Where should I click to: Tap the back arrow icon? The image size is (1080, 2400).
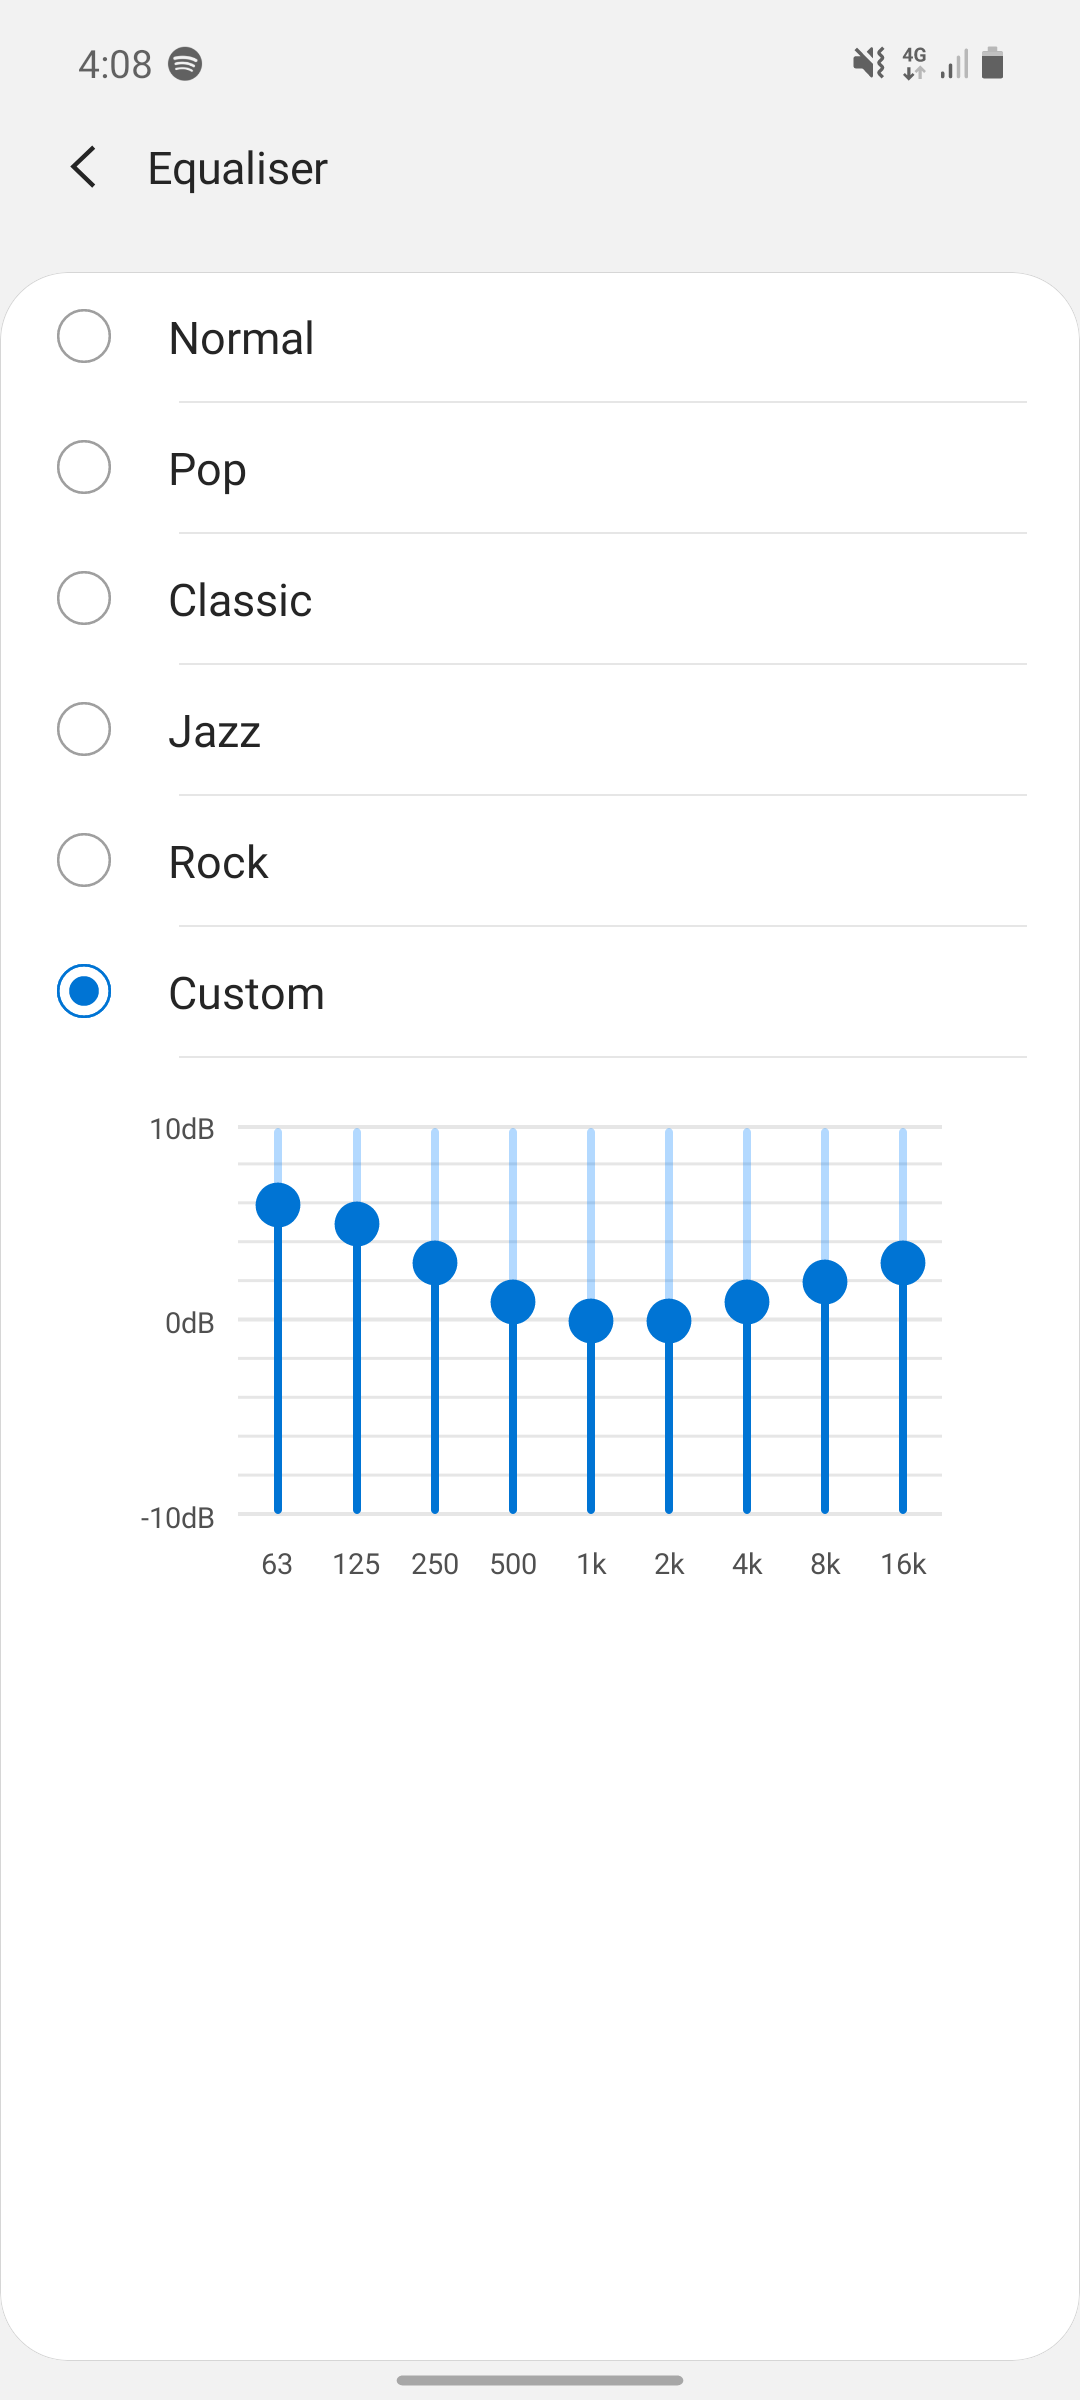[x=84, y=167]
